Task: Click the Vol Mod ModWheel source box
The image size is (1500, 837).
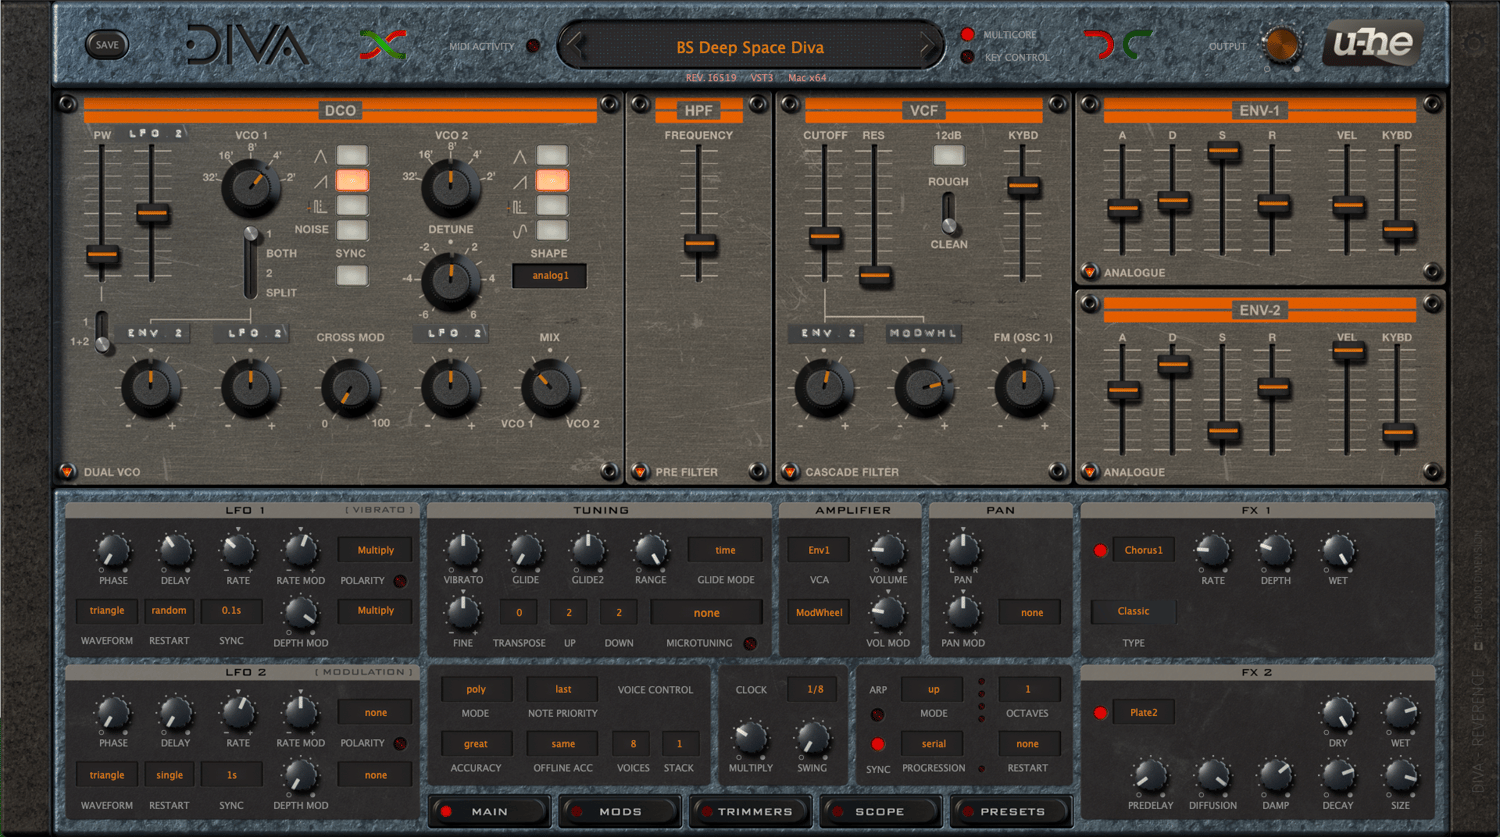Action: (819, 612)
